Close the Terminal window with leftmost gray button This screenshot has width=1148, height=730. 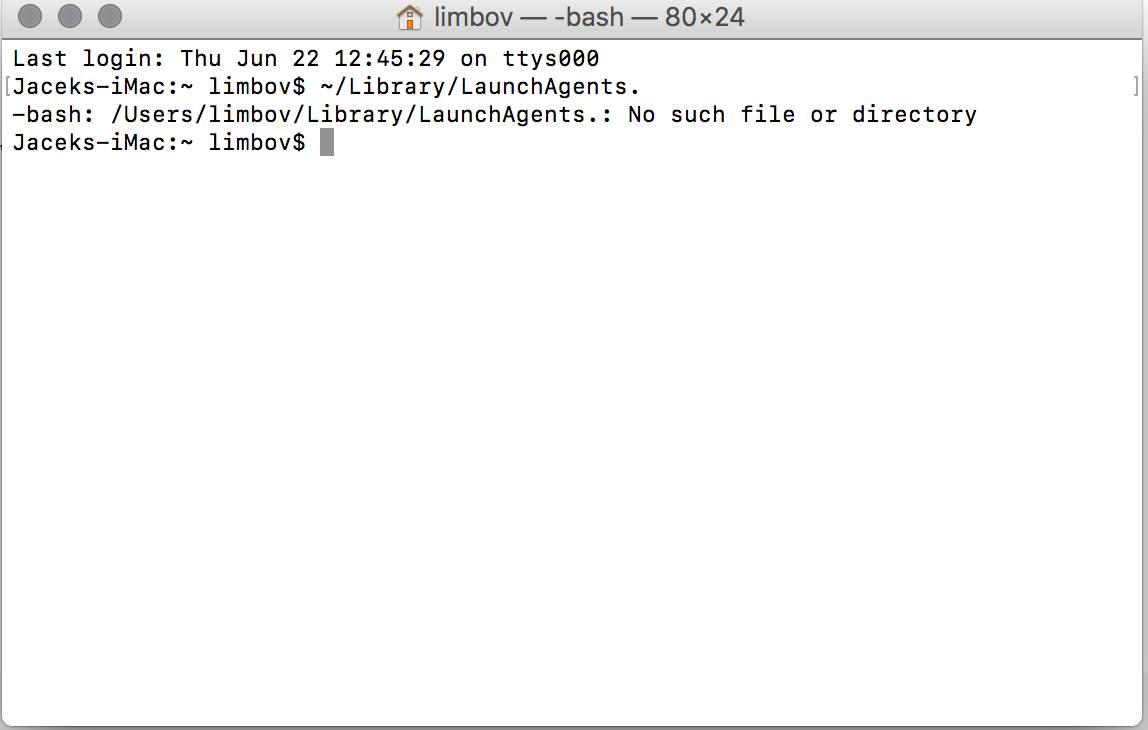click(30, 16)
